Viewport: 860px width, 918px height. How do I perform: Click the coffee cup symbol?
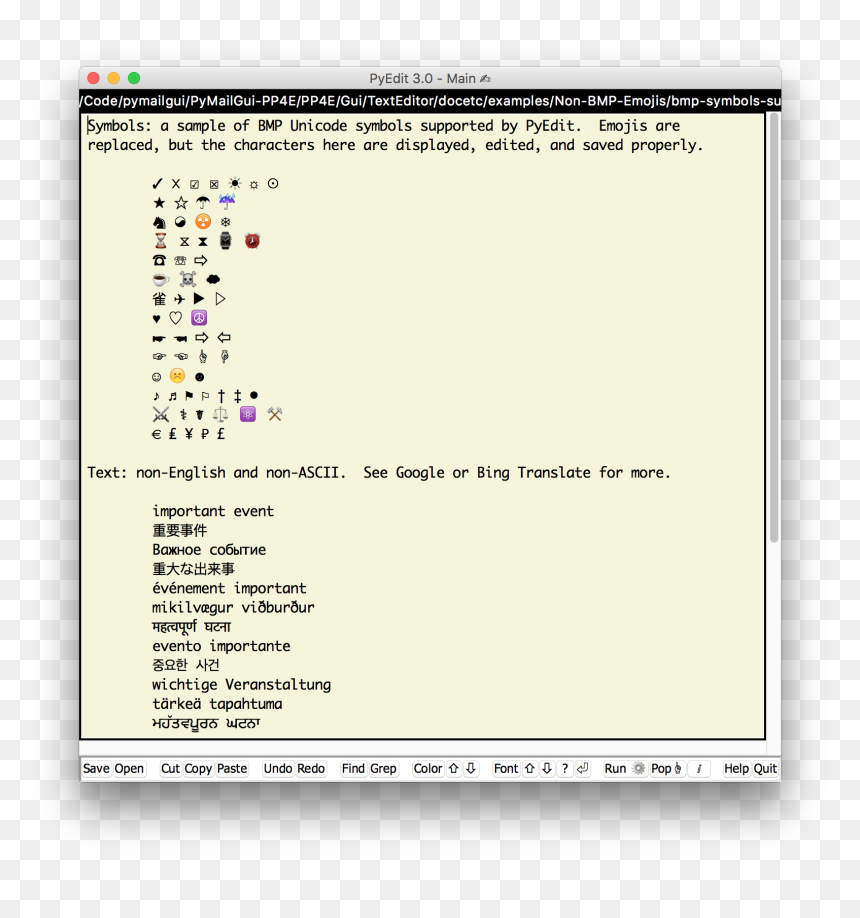coord(160,279)
